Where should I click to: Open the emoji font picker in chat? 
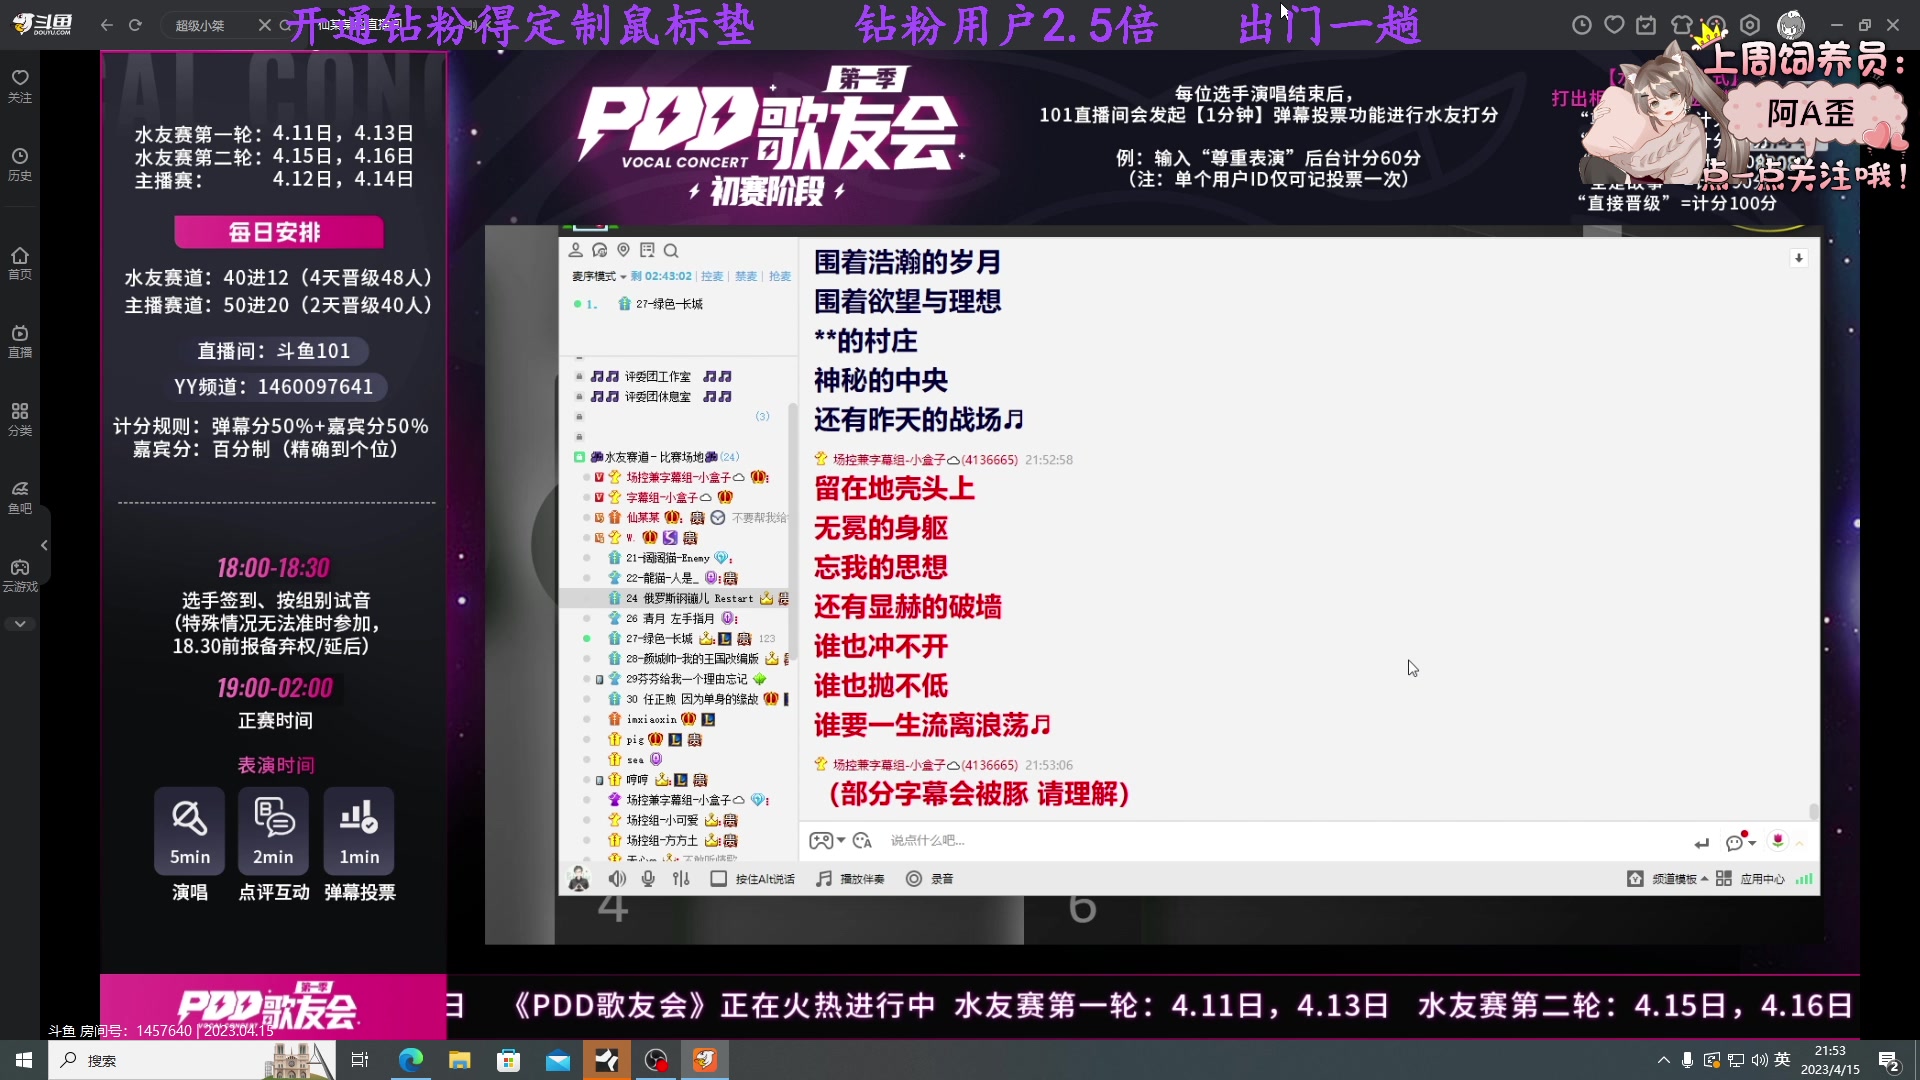(863, 841)
